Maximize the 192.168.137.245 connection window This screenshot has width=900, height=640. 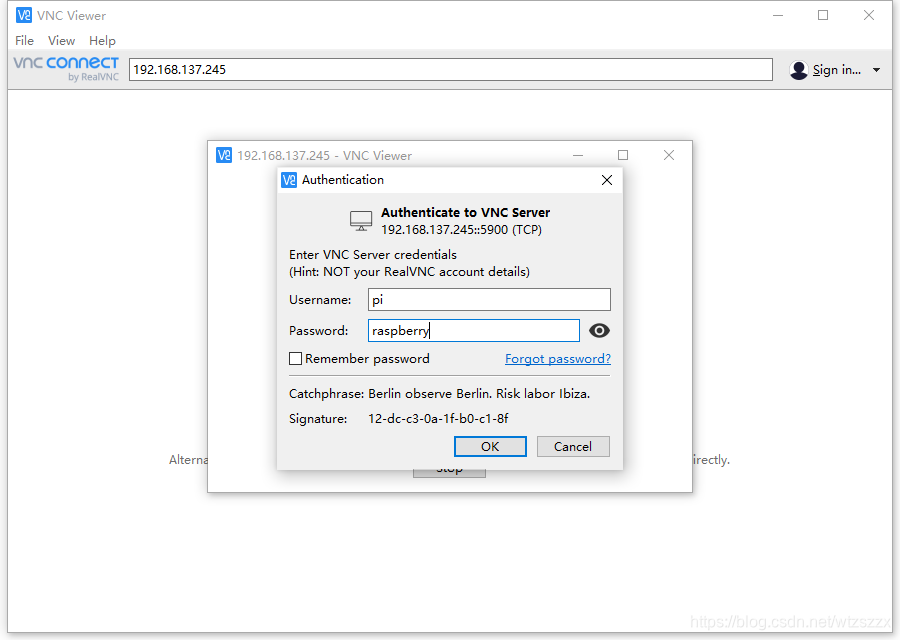(623, 155)
